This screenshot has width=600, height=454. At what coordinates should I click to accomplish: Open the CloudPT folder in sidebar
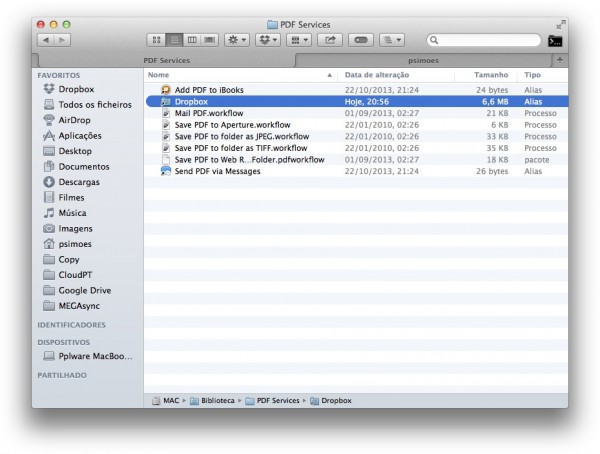[x=68, y=275]
